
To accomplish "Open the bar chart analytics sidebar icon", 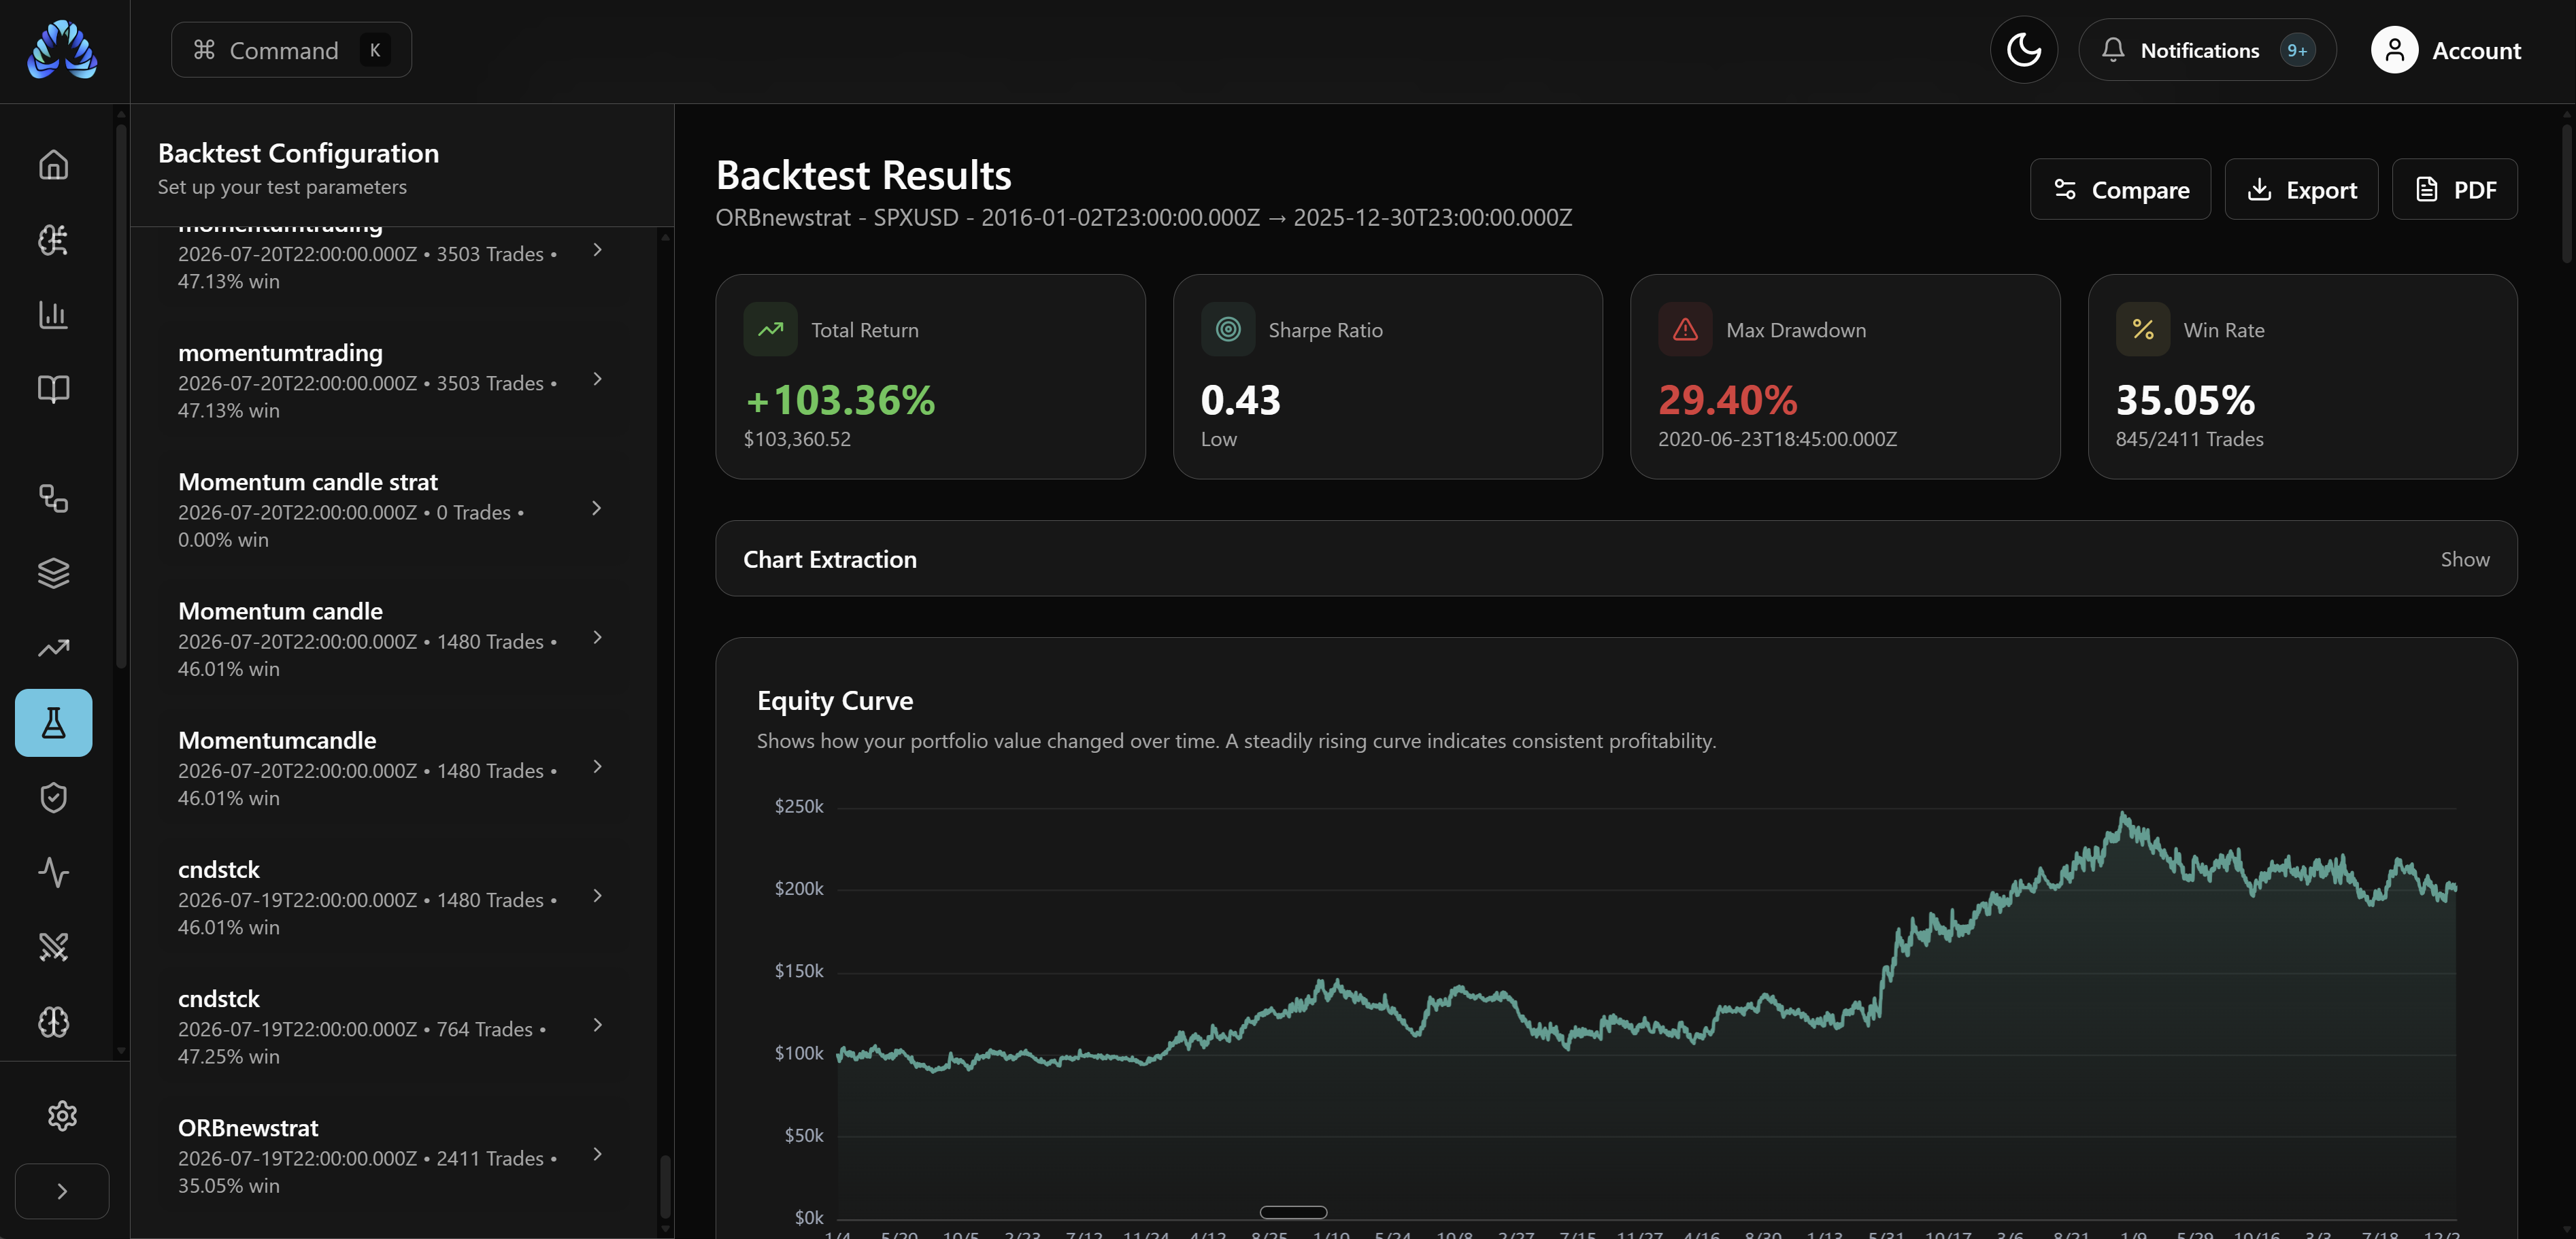I will coord(54,315).
